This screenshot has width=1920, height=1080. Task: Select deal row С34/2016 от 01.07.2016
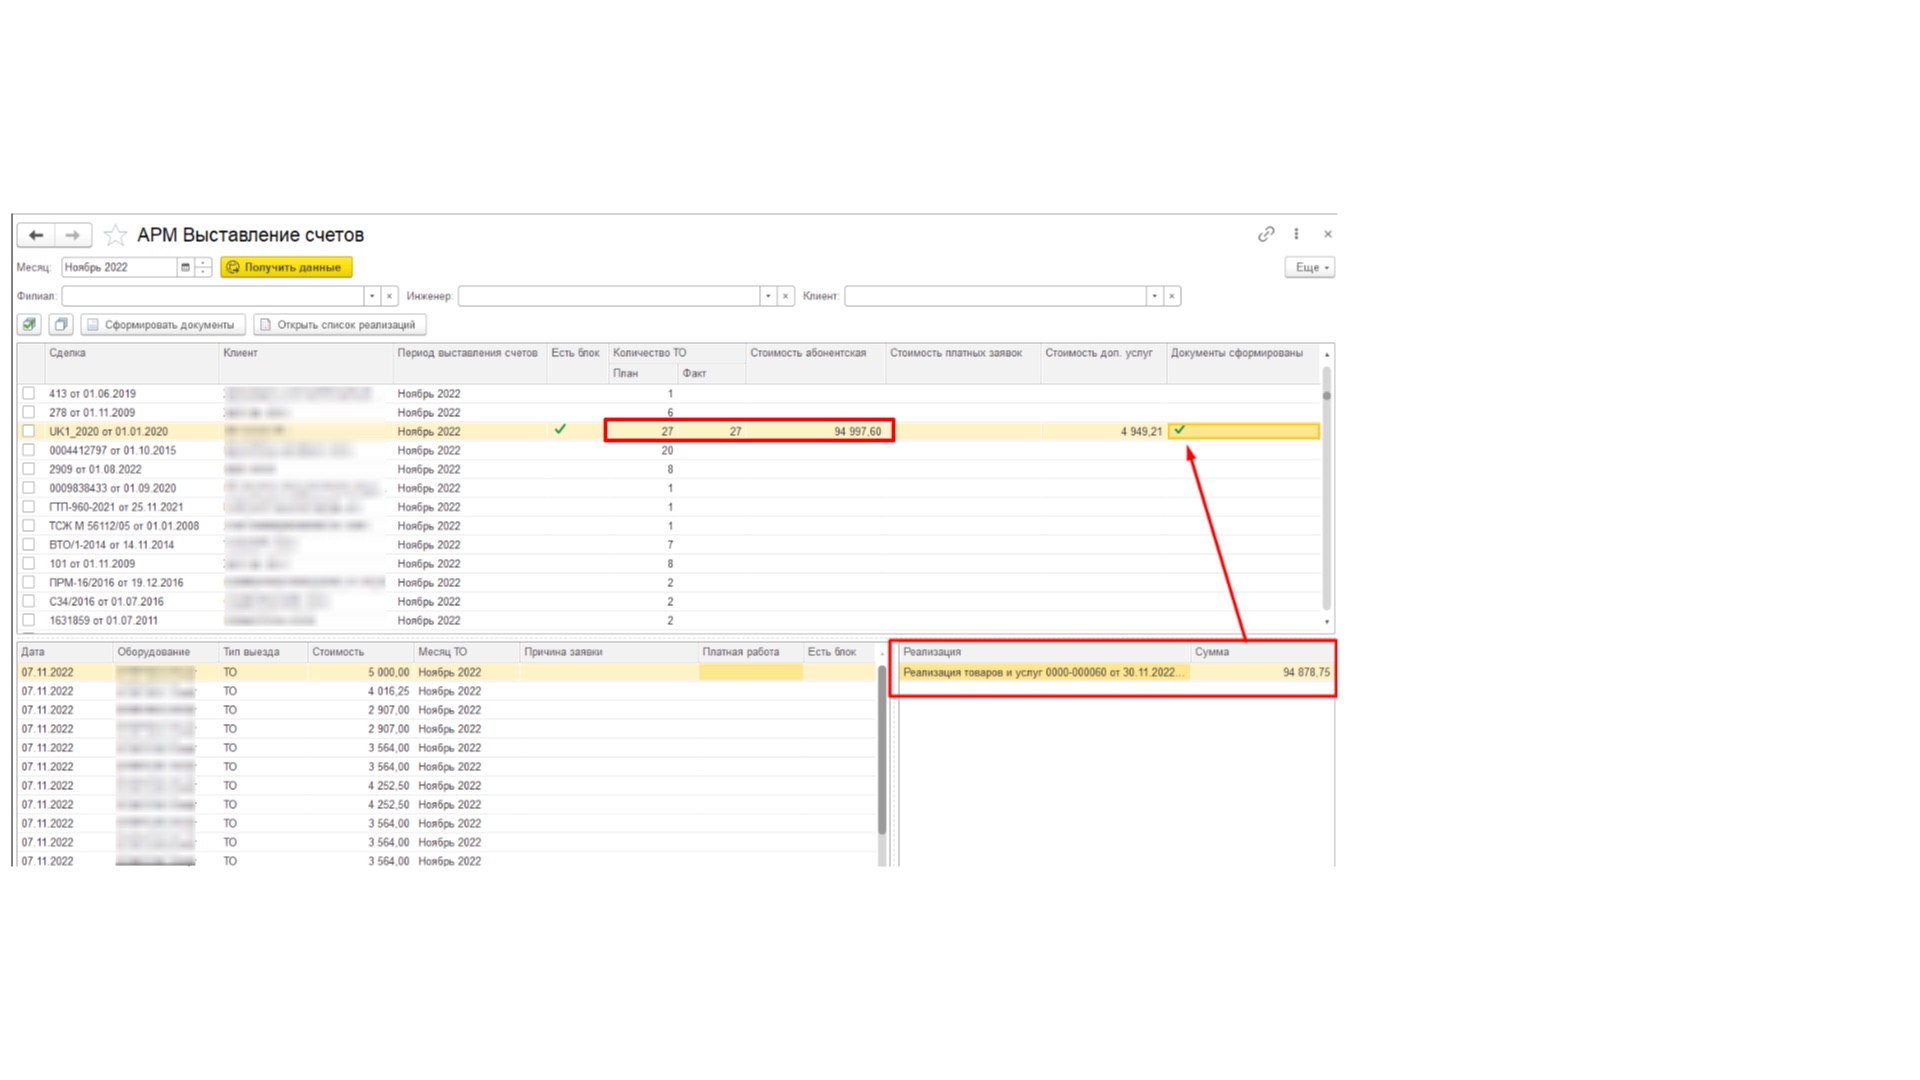pos(668,602)
